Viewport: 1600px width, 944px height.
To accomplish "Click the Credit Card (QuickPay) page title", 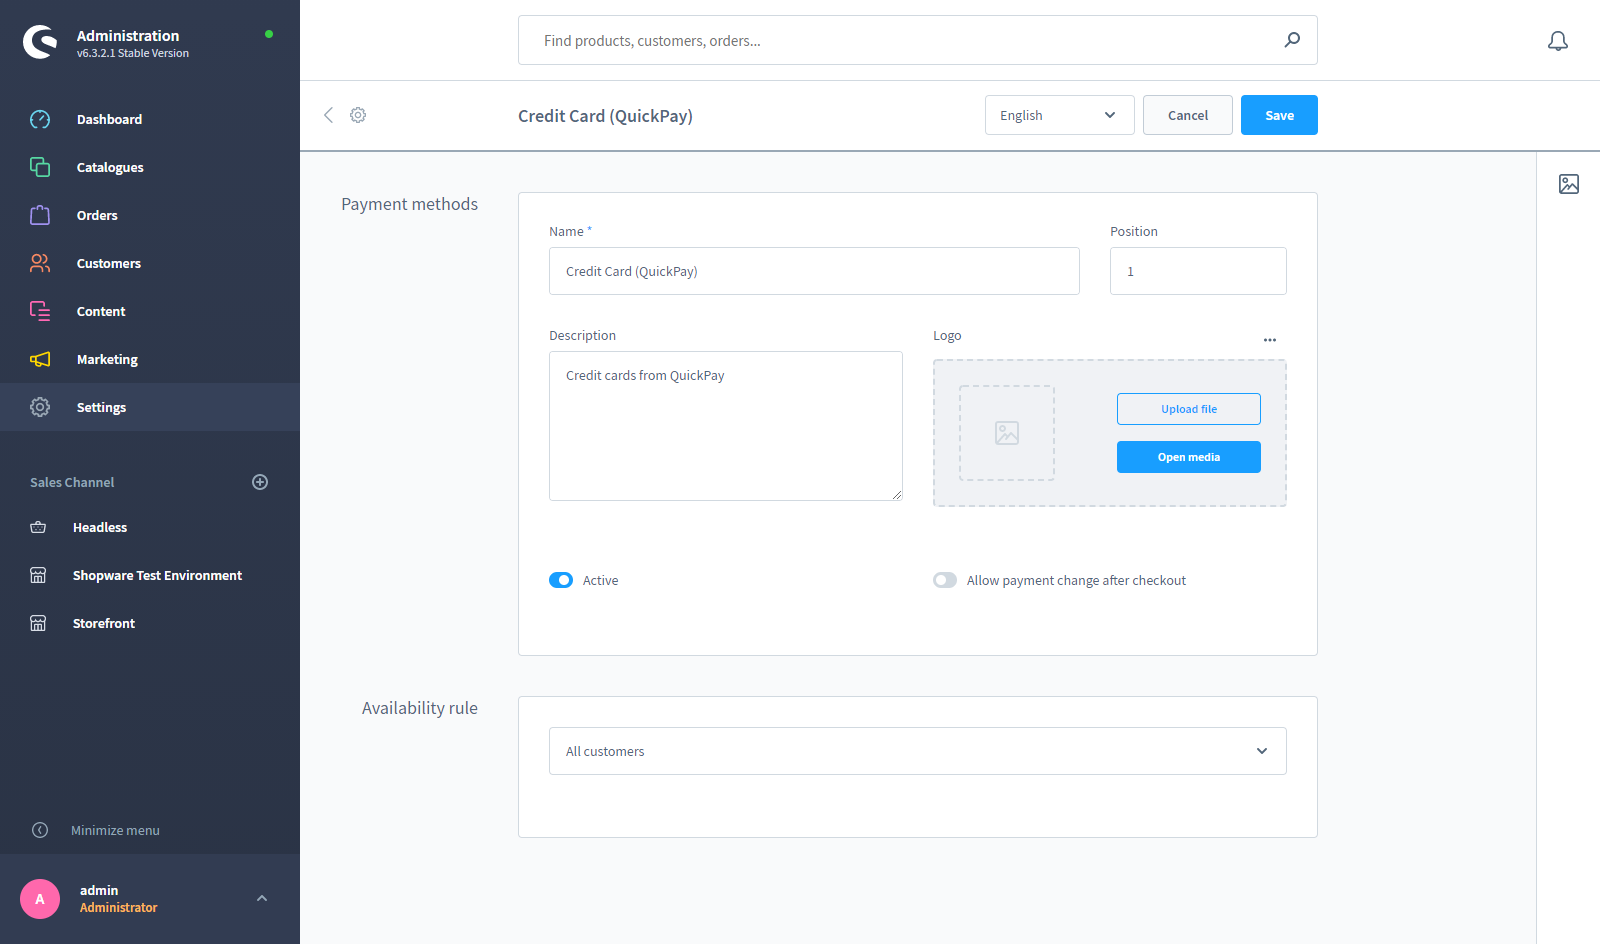I will coord(605,116).
